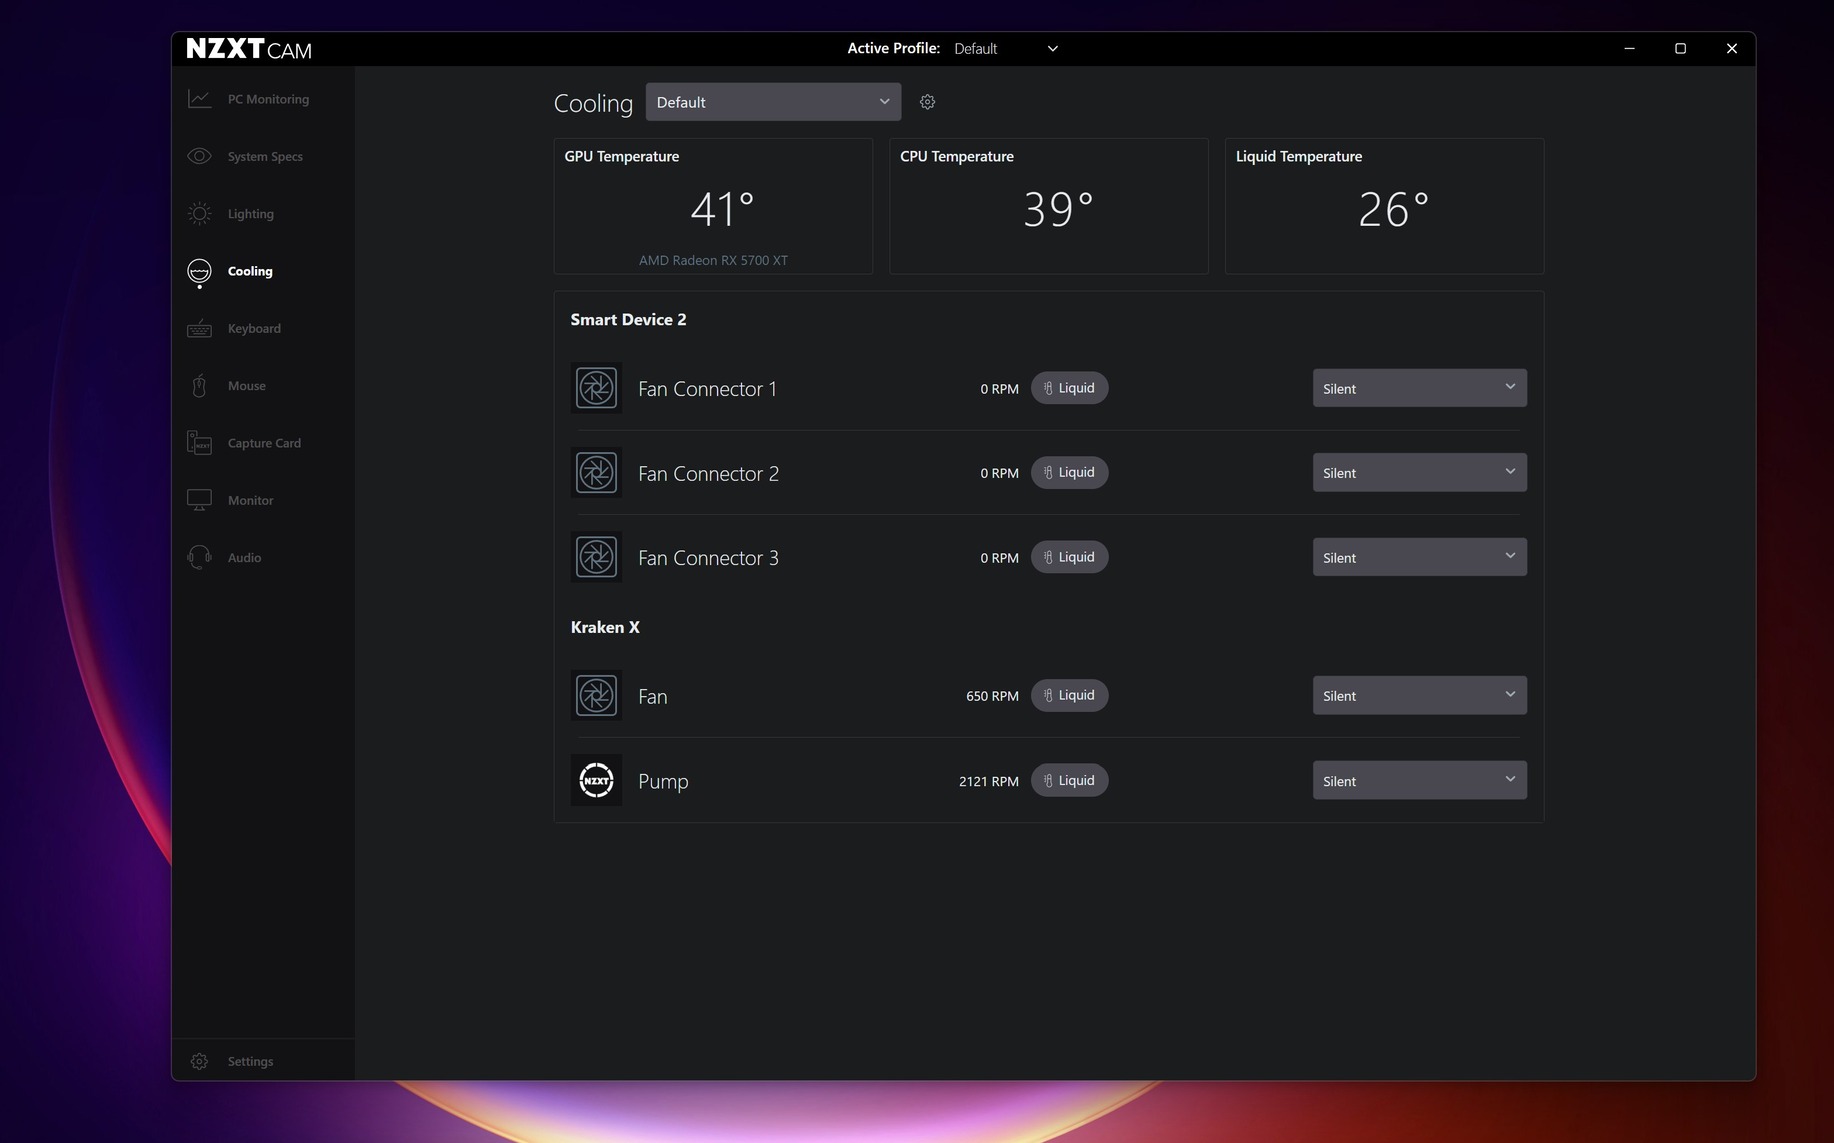Image resolution: width=1834 pixels, height=1143 pixels.
Task: Click the Fan Connector 2 label
Action: pos(708,474)
